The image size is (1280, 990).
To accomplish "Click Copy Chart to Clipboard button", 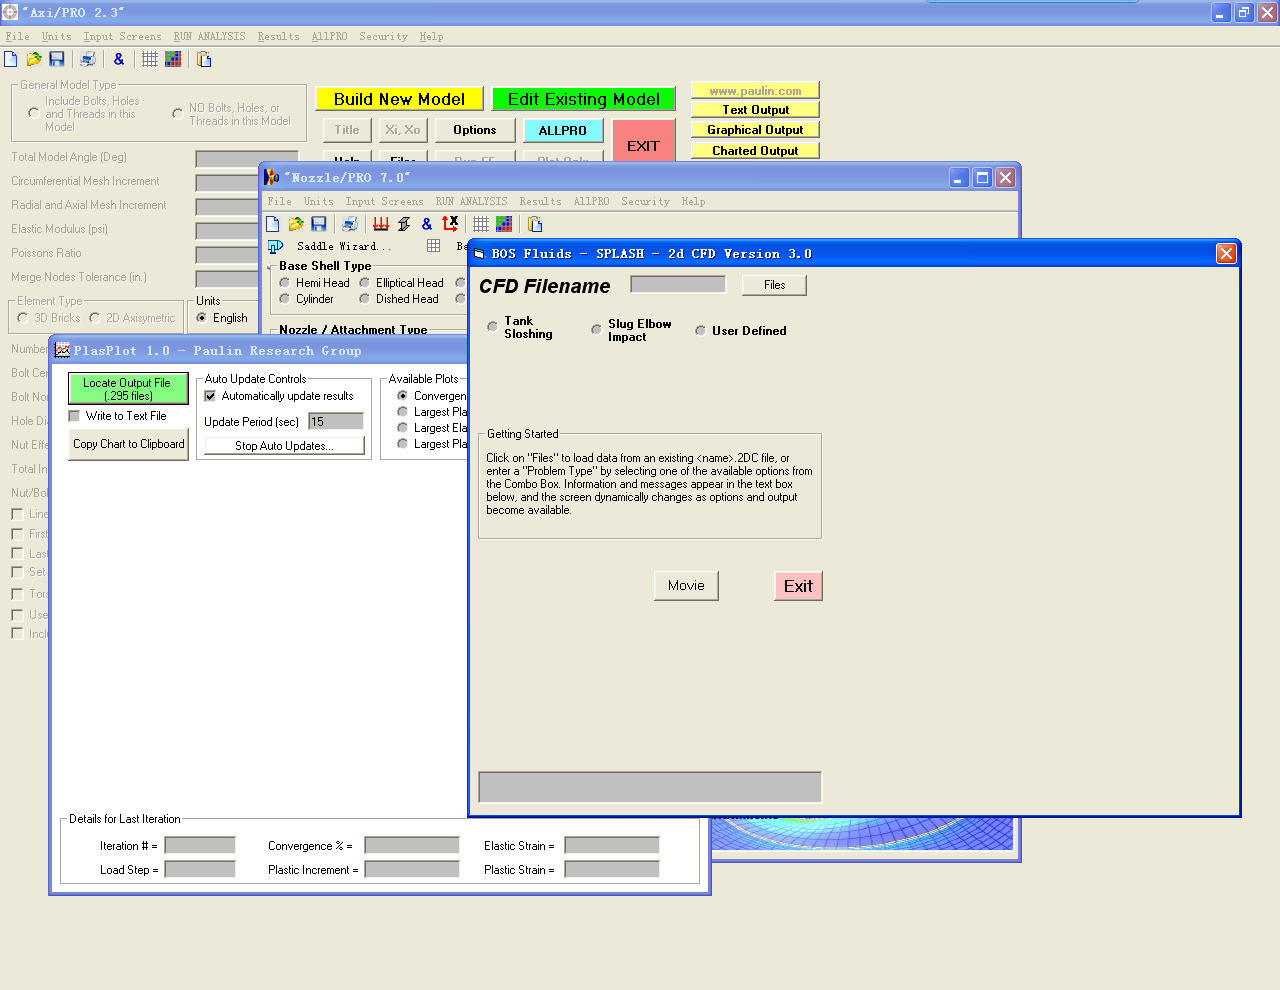I will (x=128, y=444).
